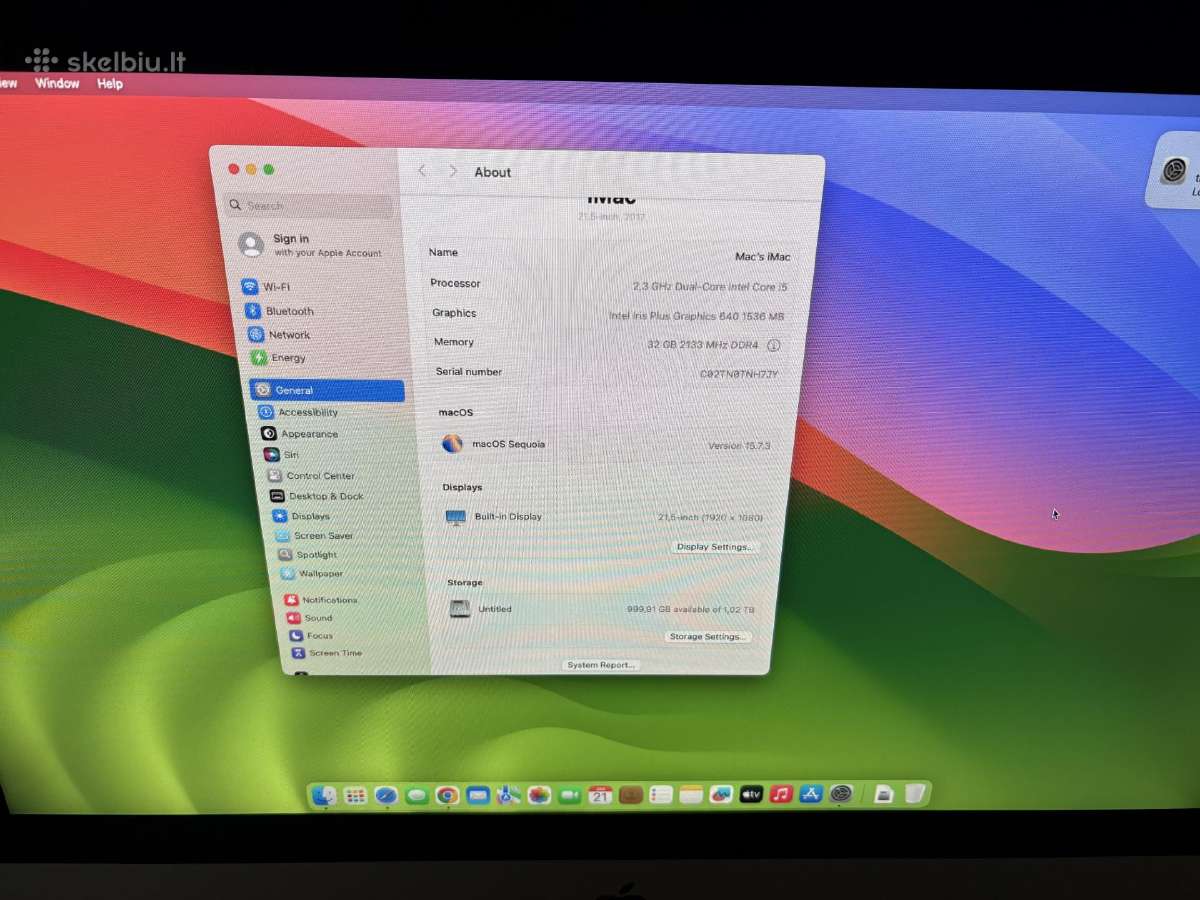1200x900 pixels.
Task: Open Photos from the Dock
Action: 539,796
